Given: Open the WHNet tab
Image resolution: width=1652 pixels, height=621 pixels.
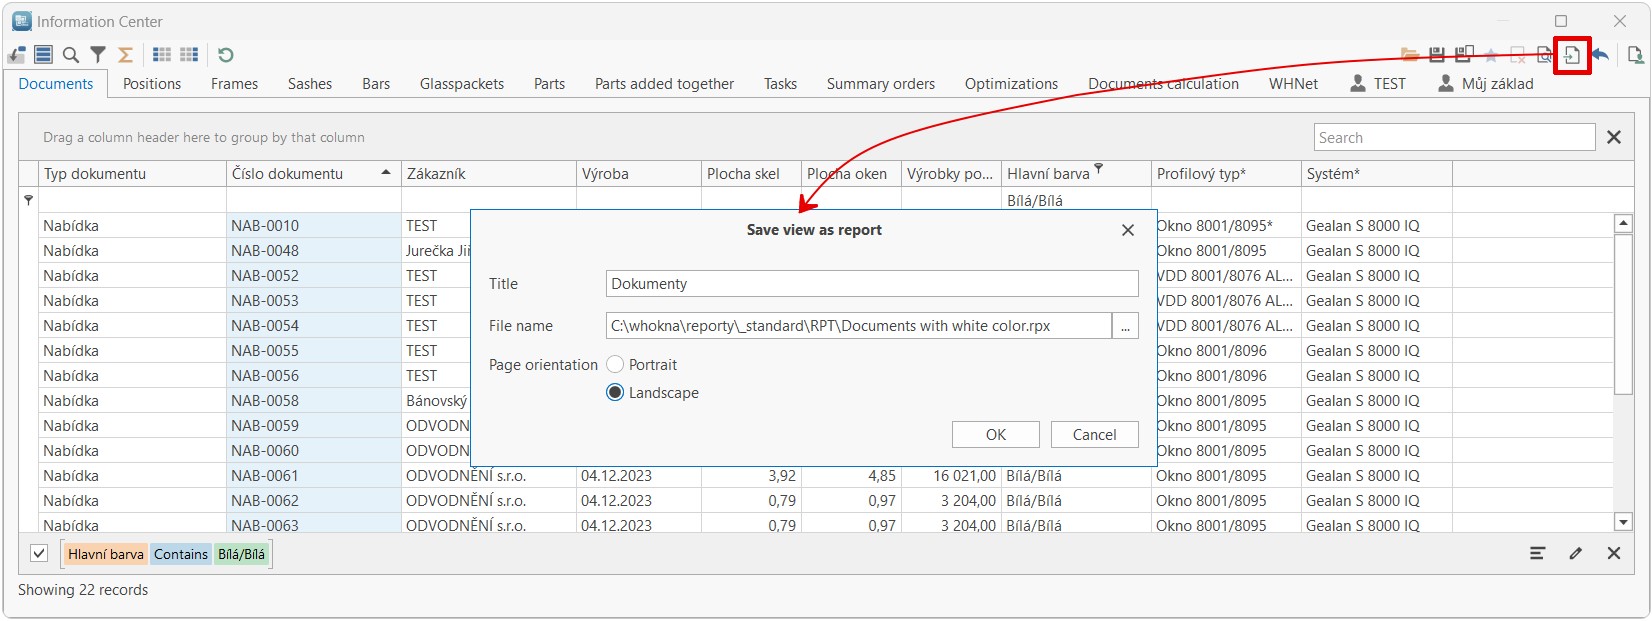Looking at the screenshot, I should (1293, 84).
